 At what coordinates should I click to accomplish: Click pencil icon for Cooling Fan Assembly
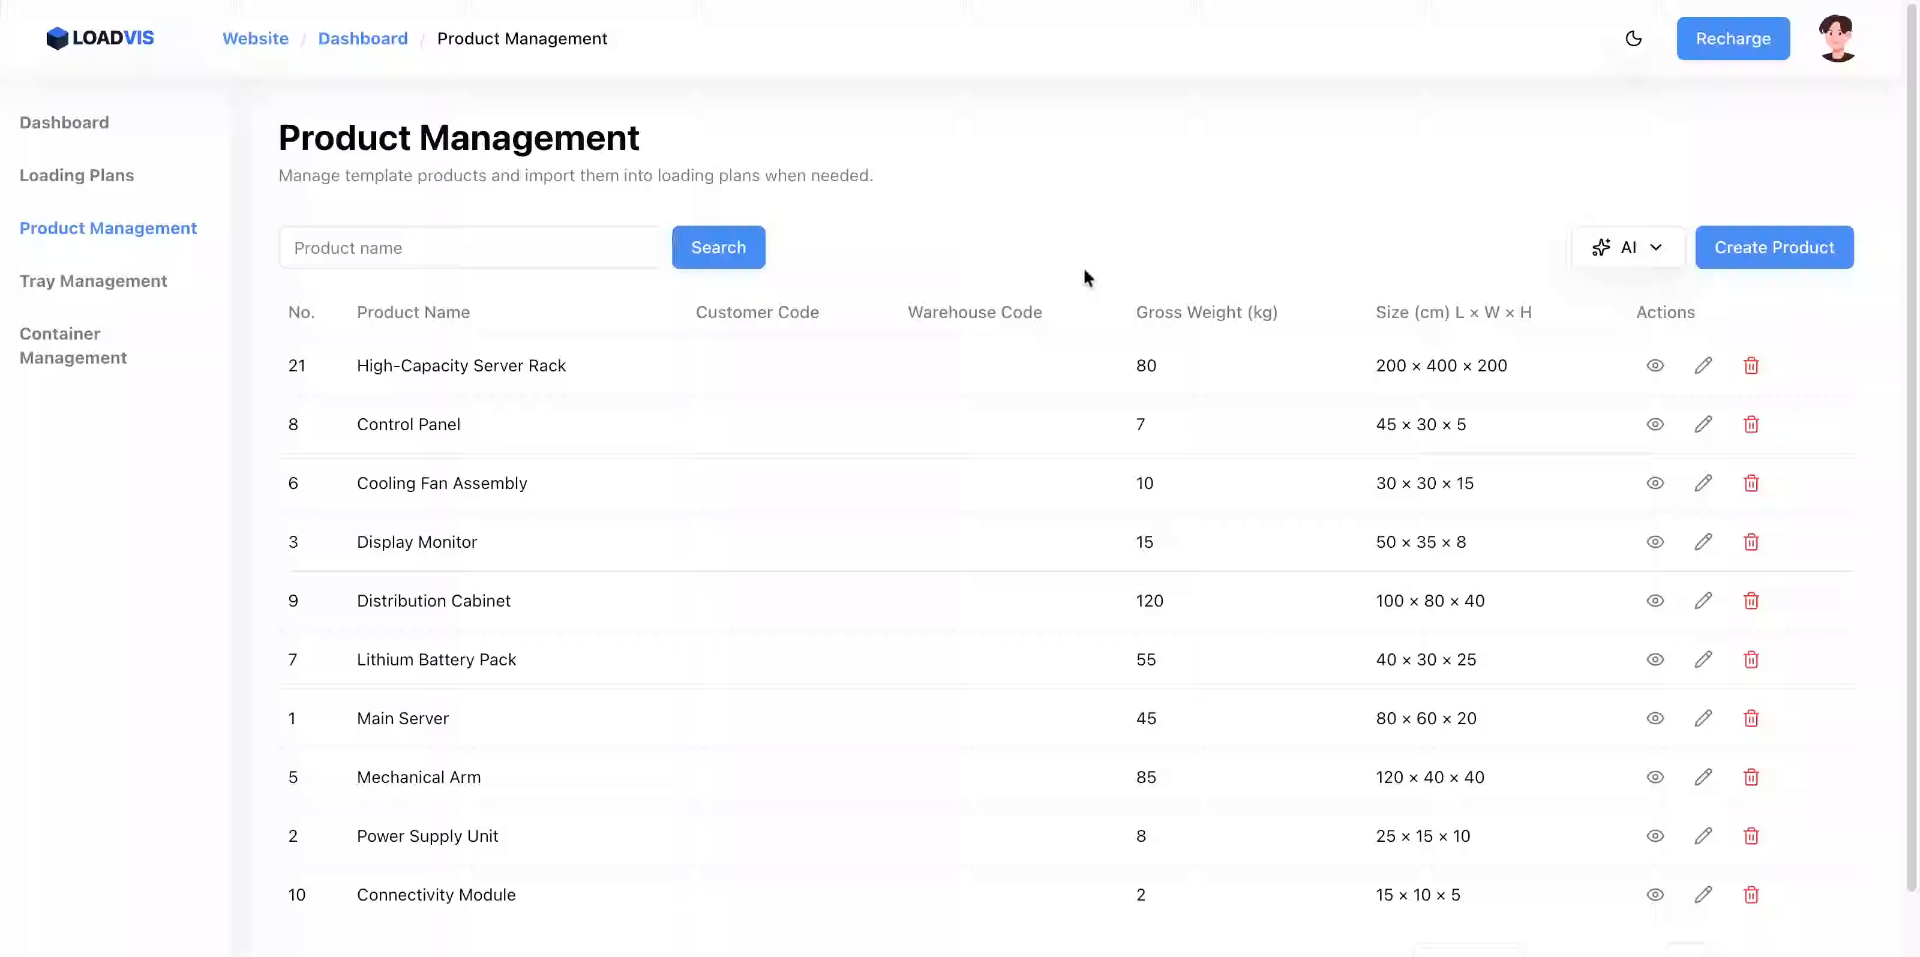point(1703,484)
